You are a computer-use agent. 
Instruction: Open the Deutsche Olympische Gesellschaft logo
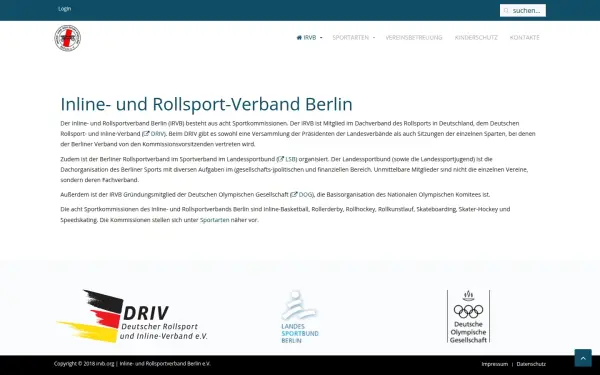[x=468, y=316]
